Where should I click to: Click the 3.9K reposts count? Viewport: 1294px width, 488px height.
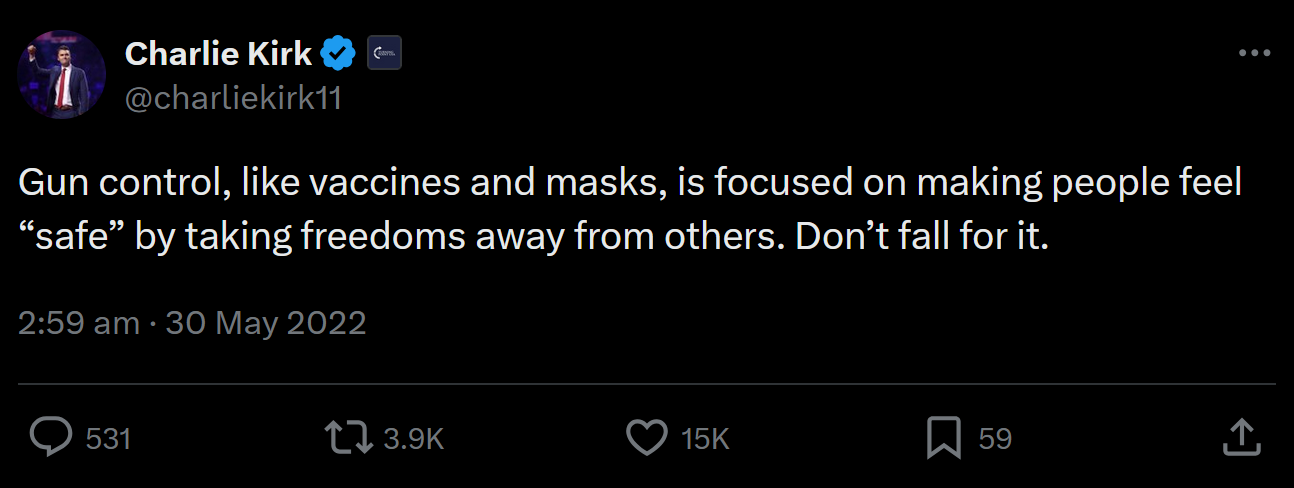tap(414, 438)
